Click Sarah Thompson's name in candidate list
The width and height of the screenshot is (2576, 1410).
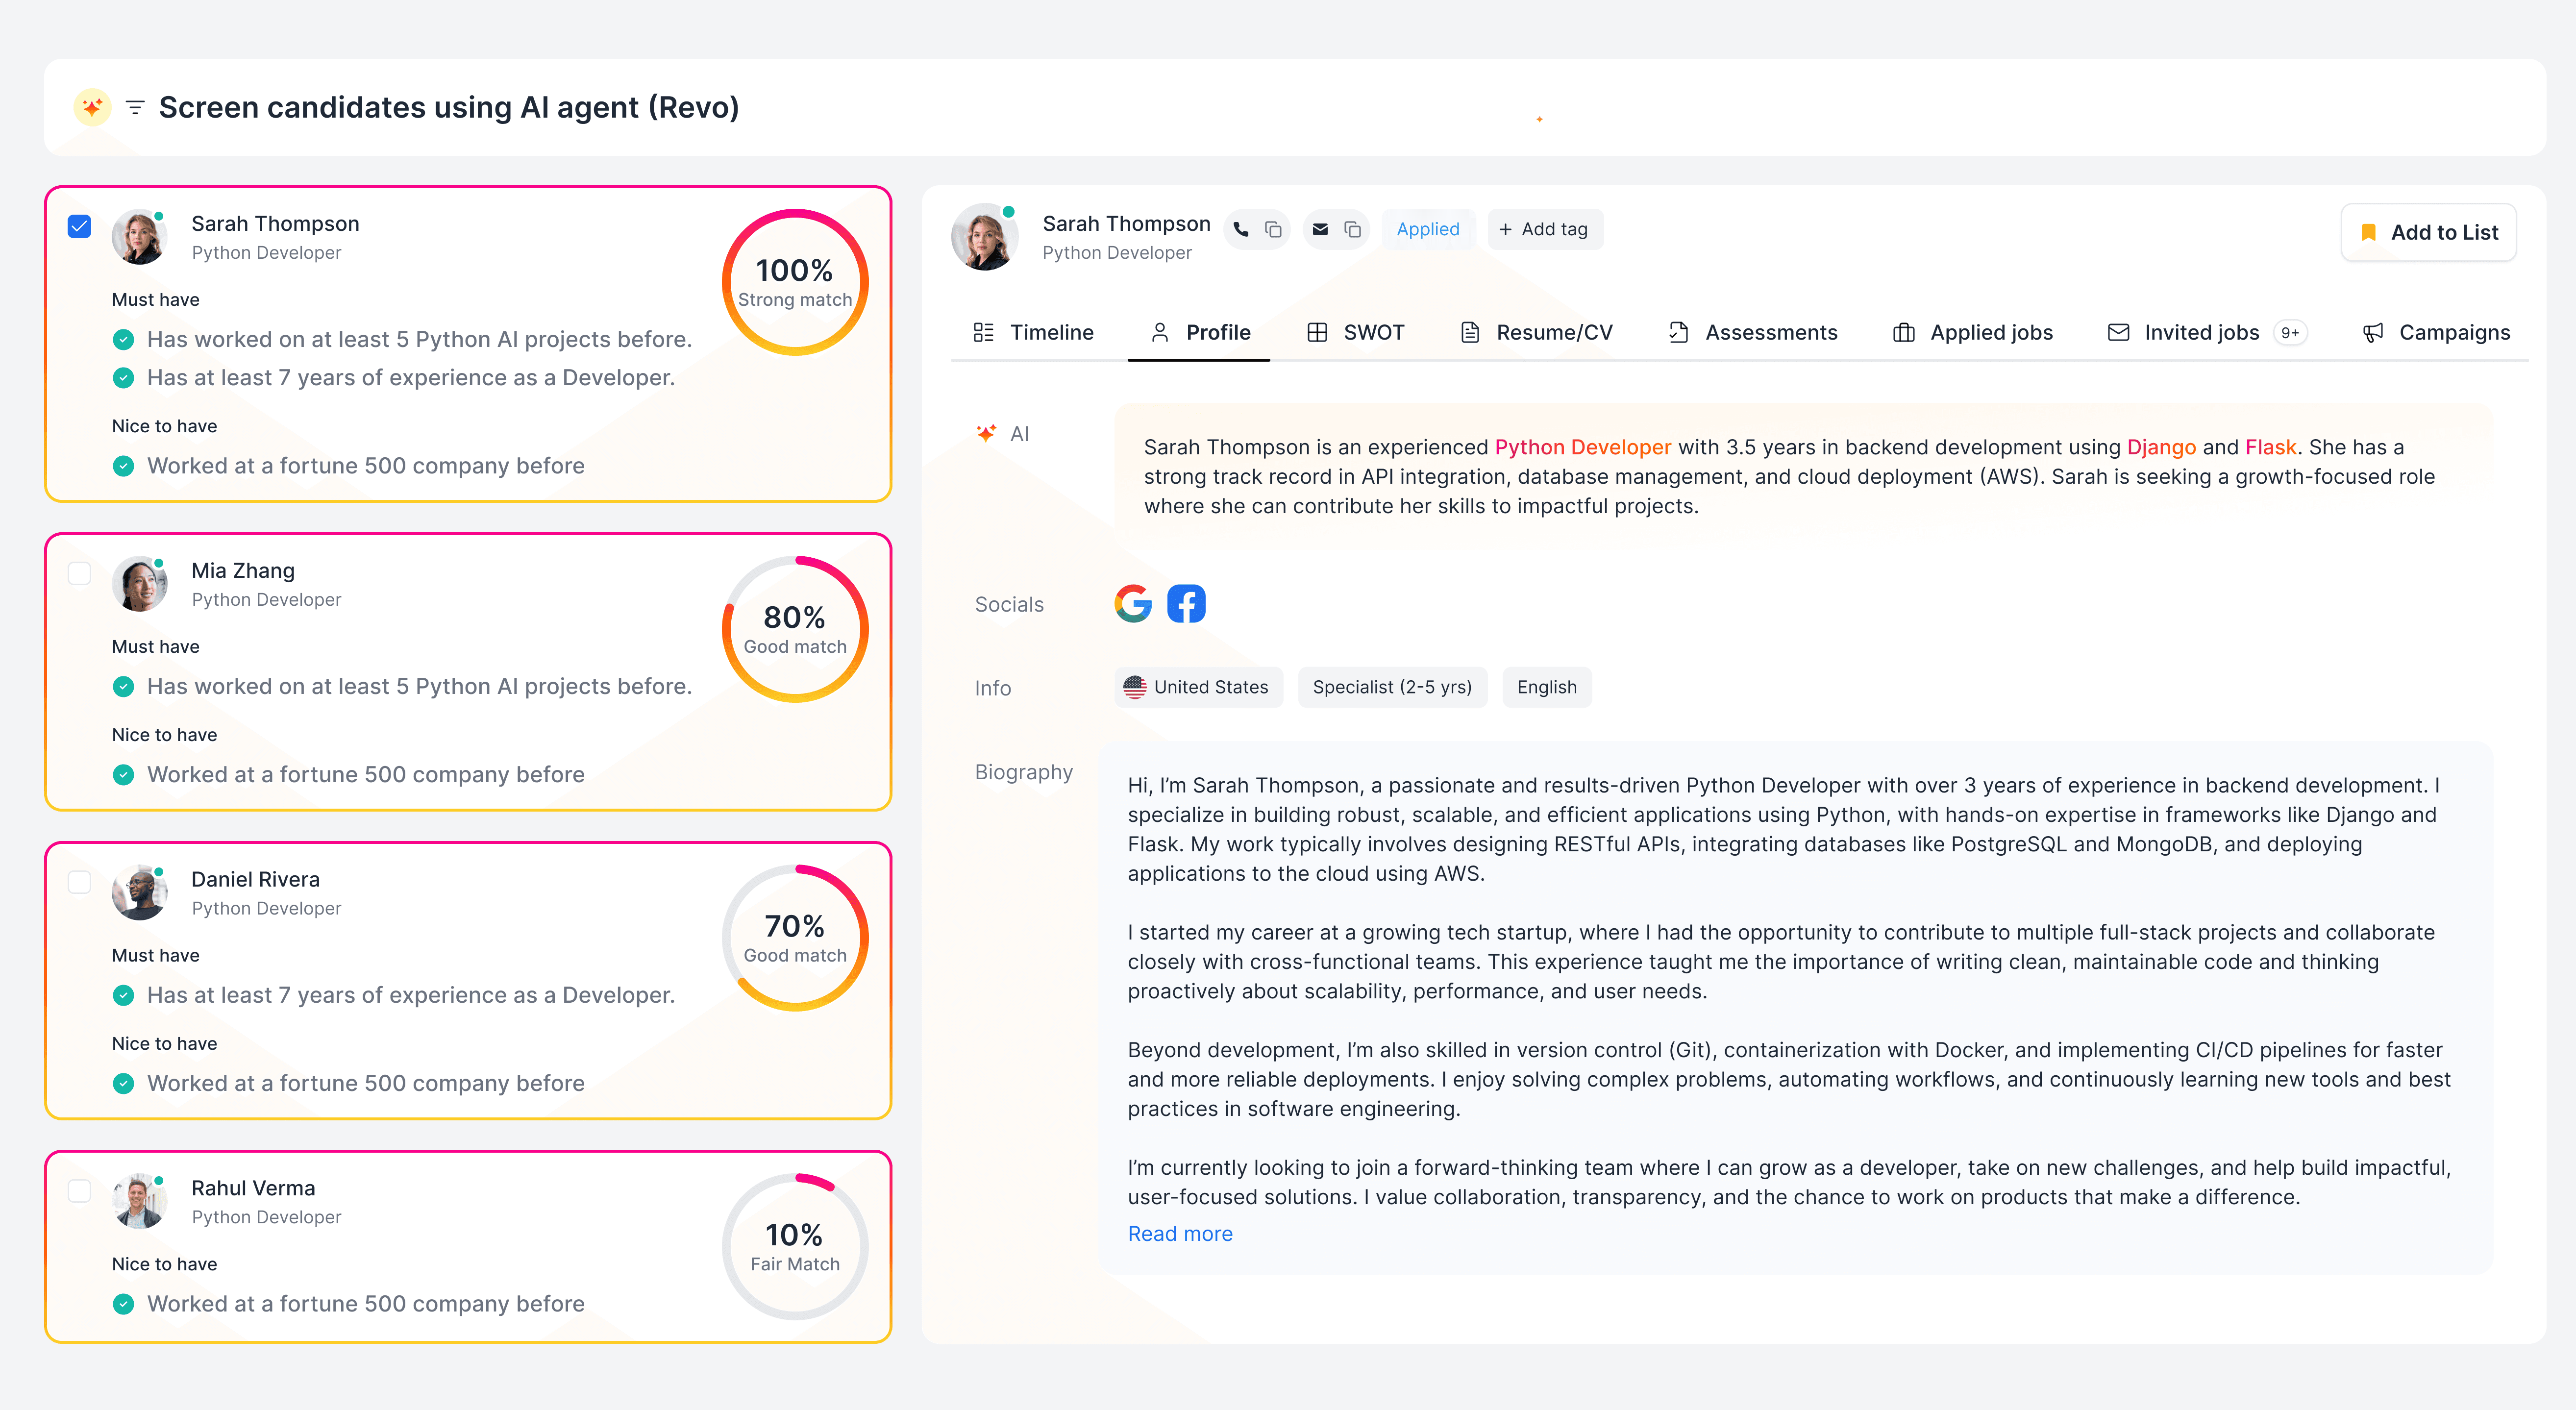coord(275,224)
